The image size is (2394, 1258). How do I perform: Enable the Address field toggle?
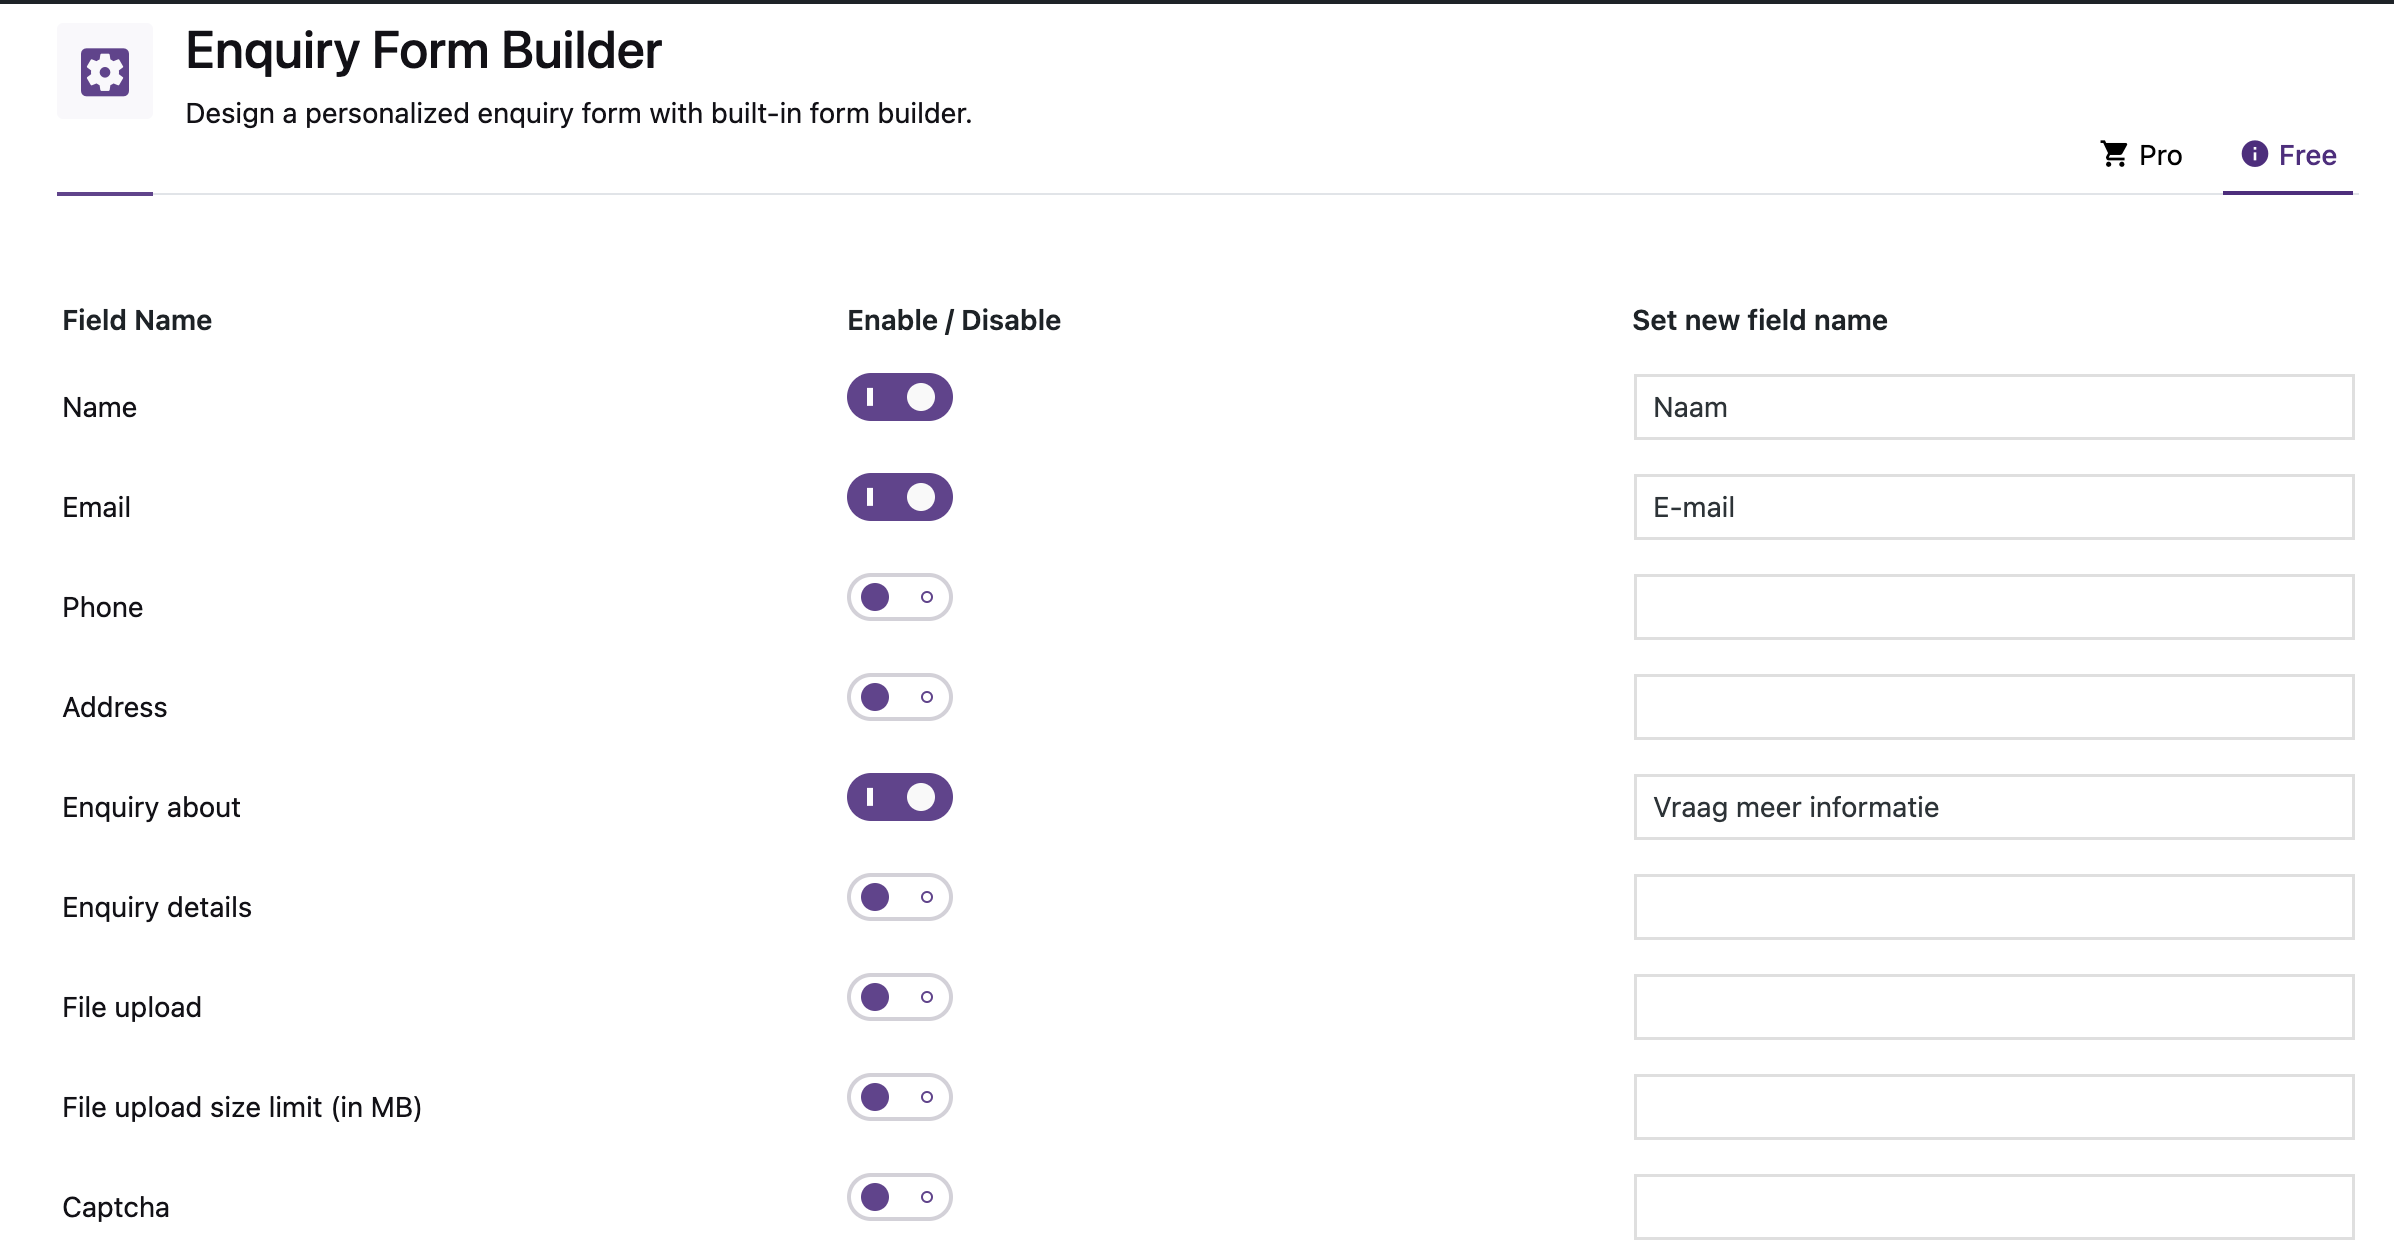pos(899,697)
